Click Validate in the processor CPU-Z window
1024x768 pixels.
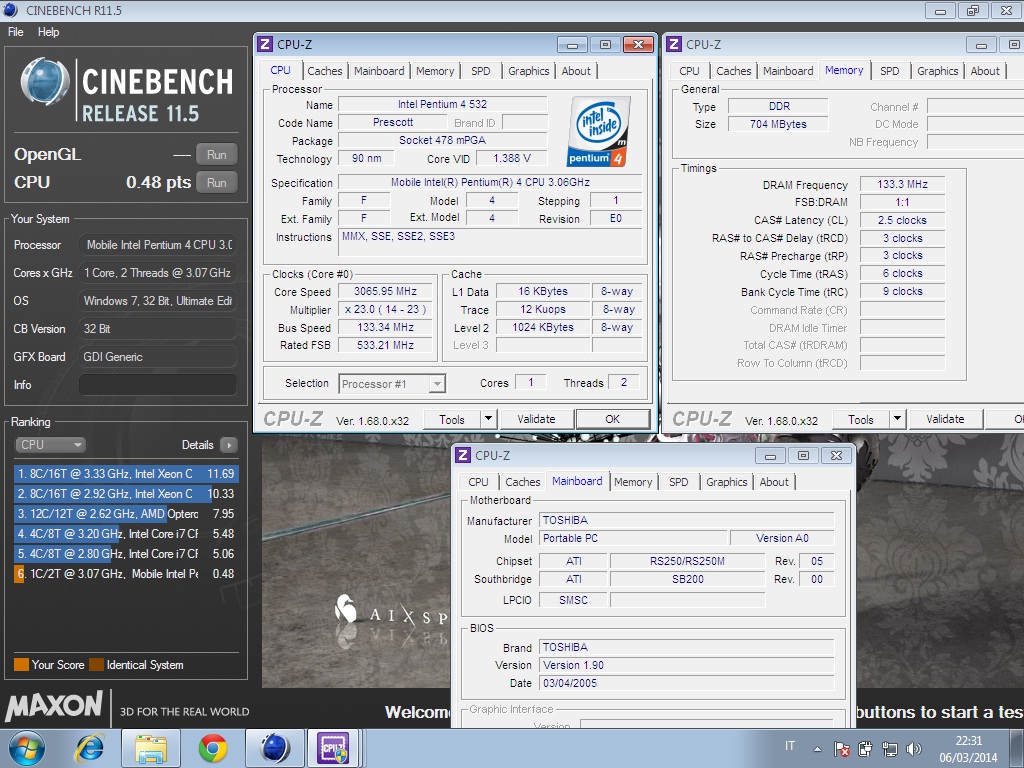536,419
